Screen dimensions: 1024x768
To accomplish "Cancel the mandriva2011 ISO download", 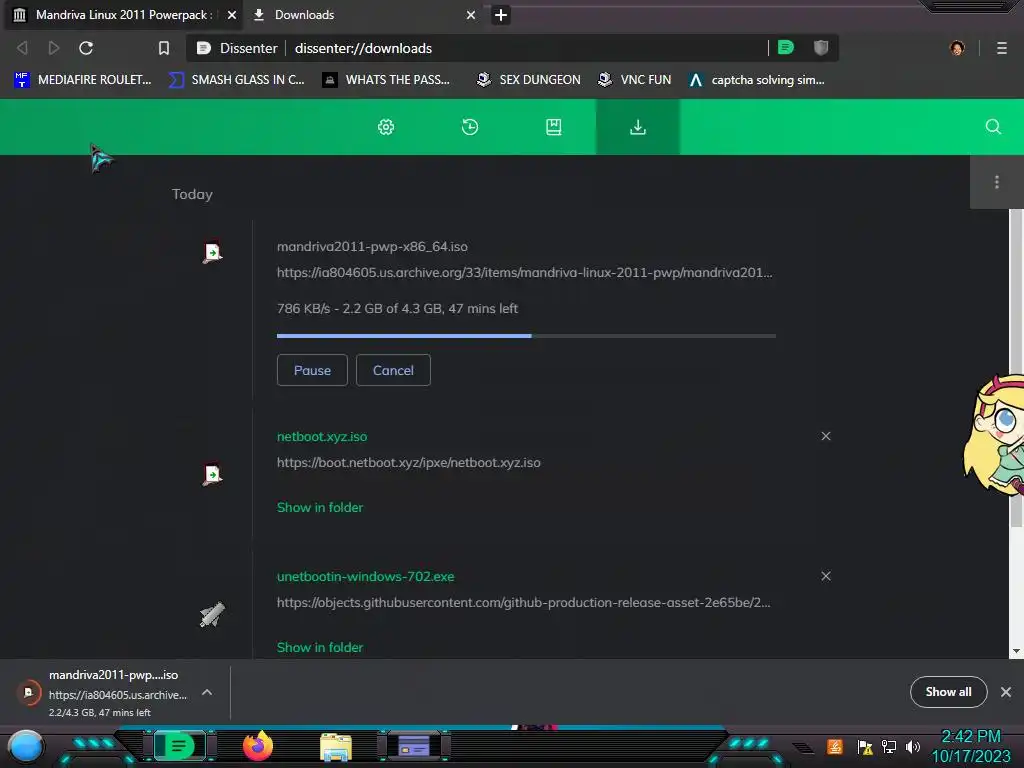I will (393, 370).
